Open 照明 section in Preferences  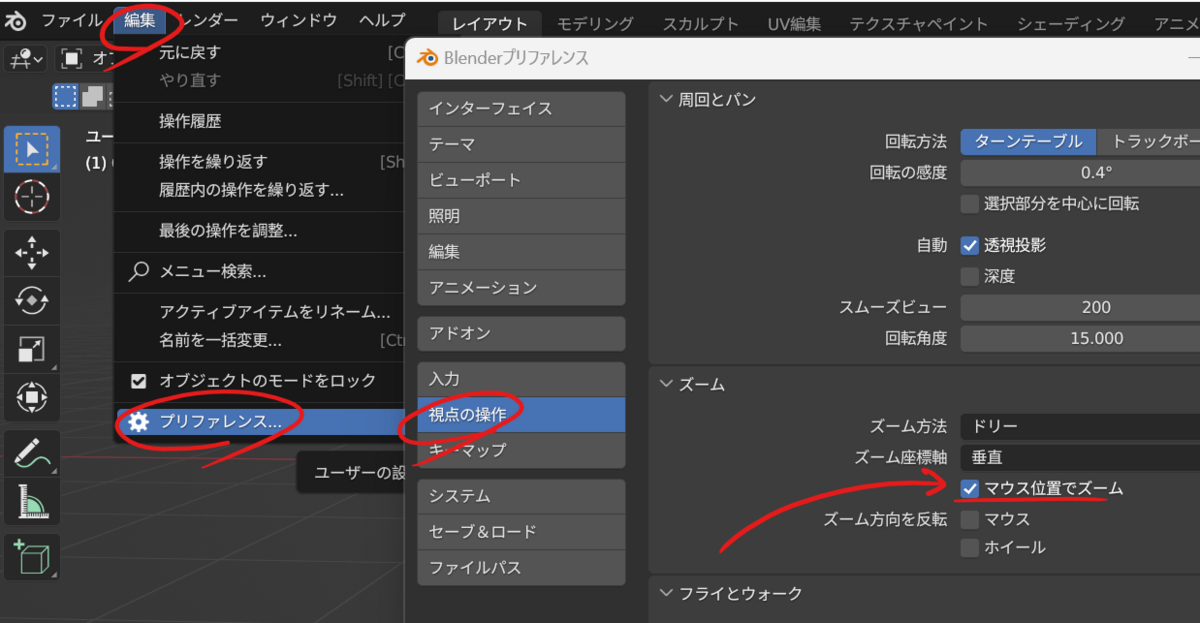(521, 216)
